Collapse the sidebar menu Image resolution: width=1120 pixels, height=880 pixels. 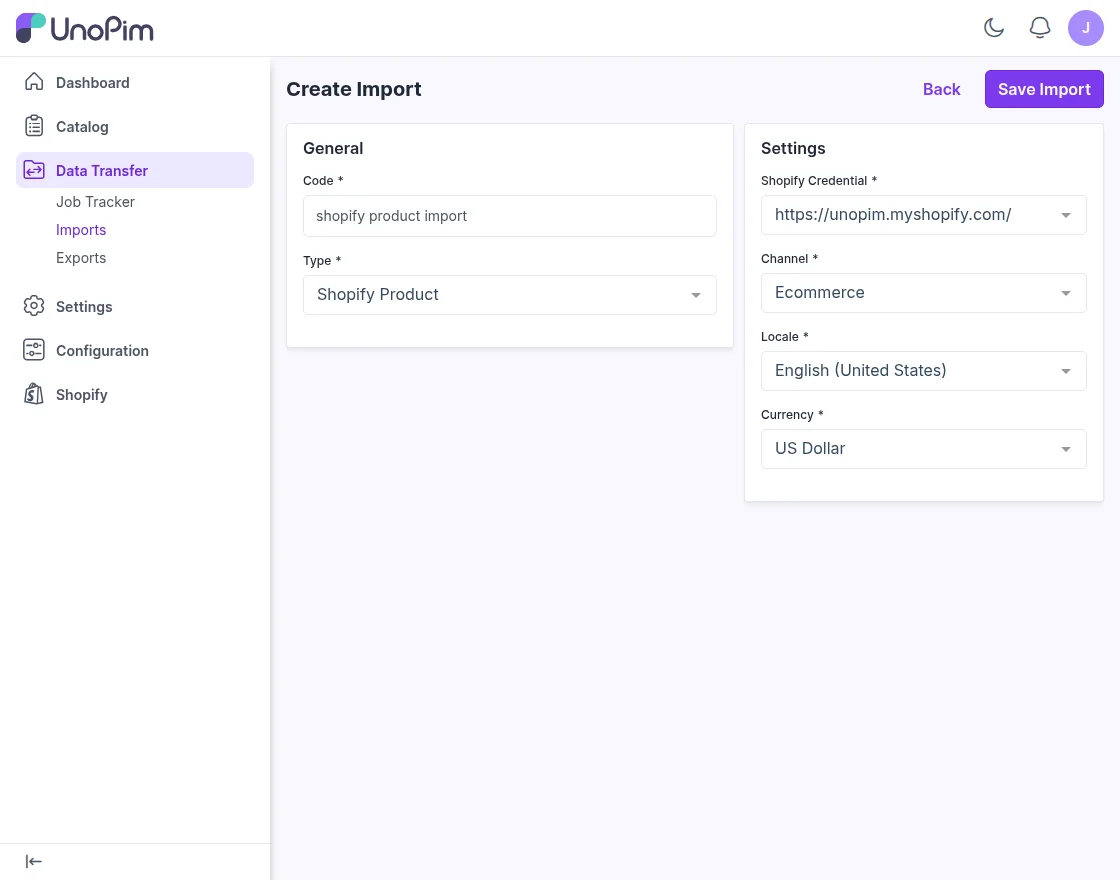[34, 862]
